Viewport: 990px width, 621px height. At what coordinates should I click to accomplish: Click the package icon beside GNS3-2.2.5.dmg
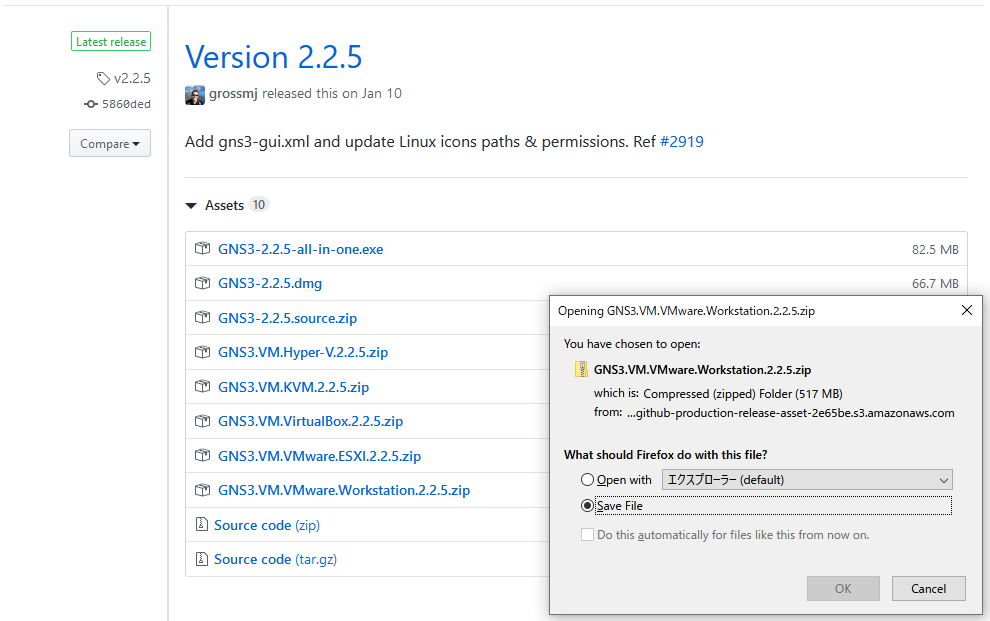tap(202, 283)
